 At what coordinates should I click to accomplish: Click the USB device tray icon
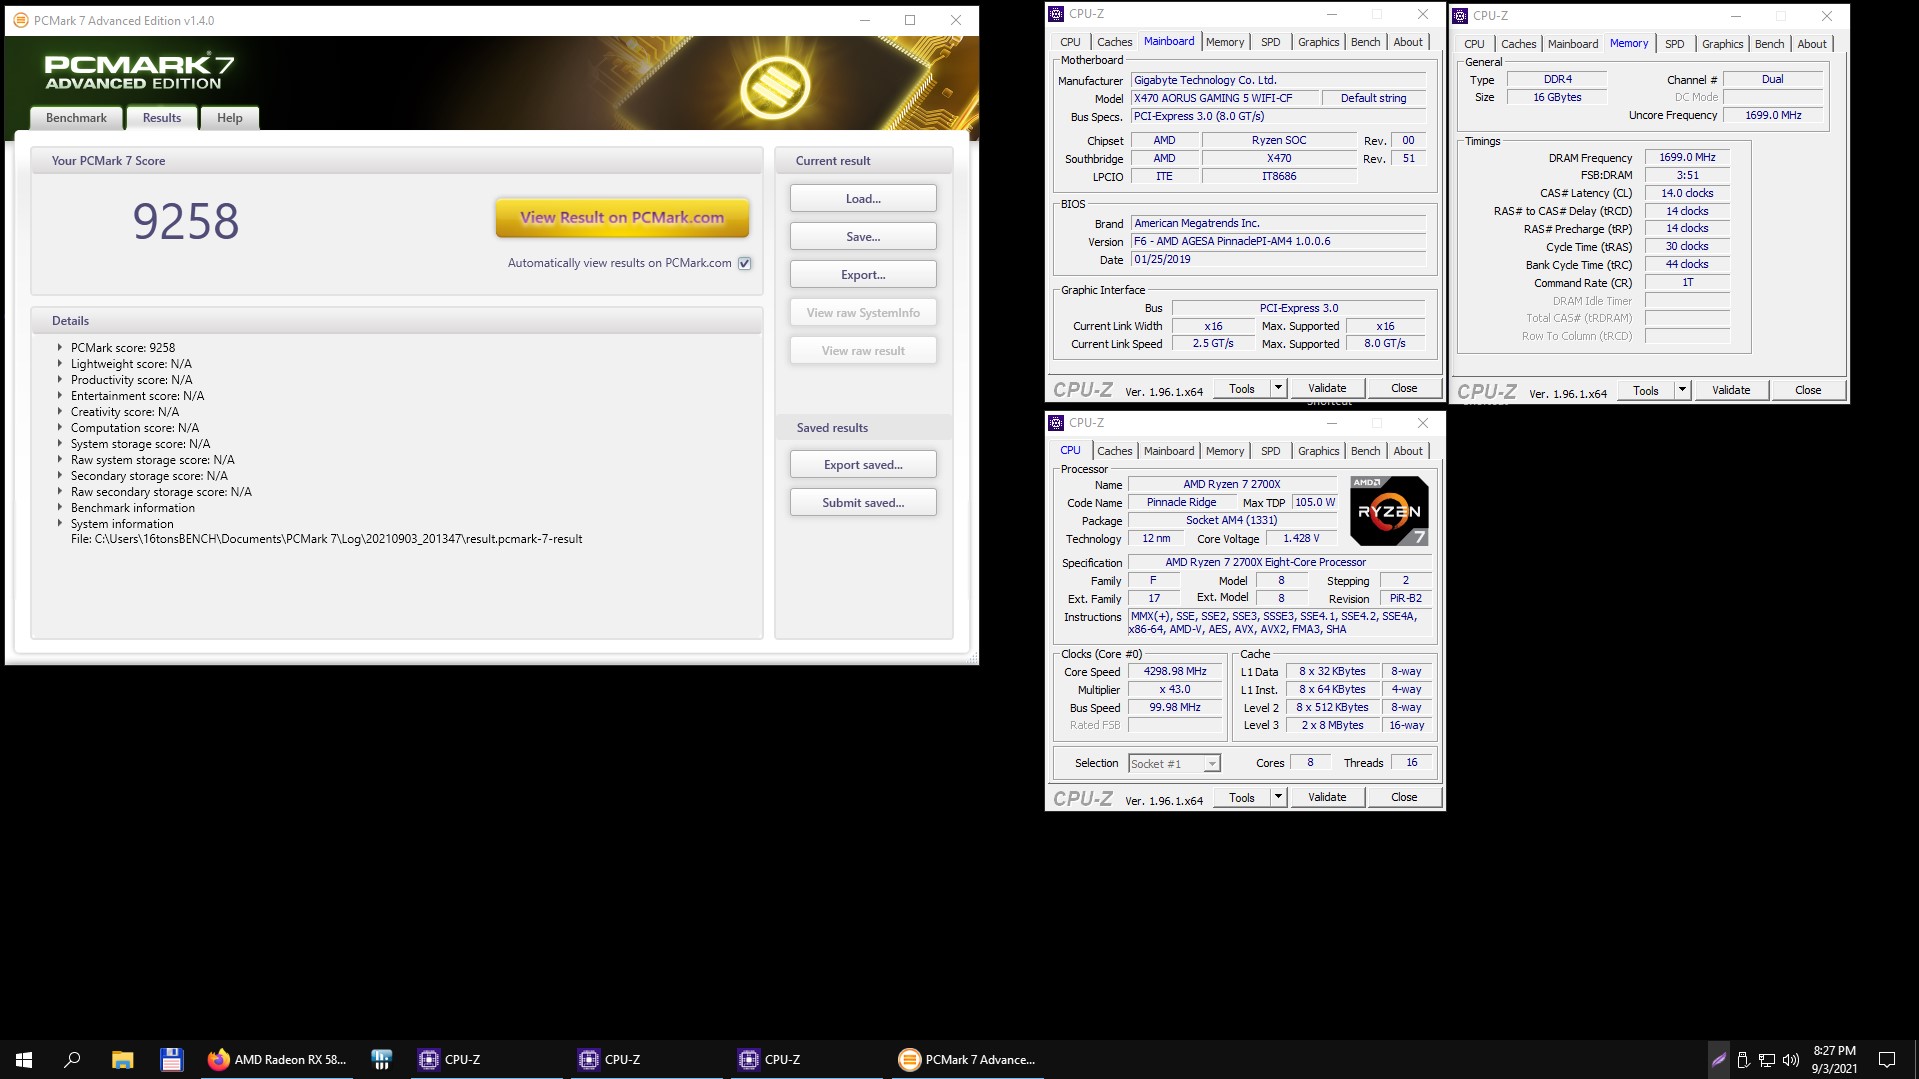coord(1743,1059)
